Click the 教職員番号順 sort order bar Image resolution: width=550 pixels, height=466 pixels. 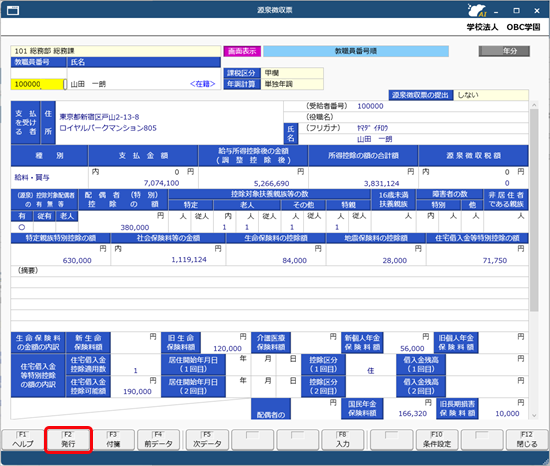[356, 51]
